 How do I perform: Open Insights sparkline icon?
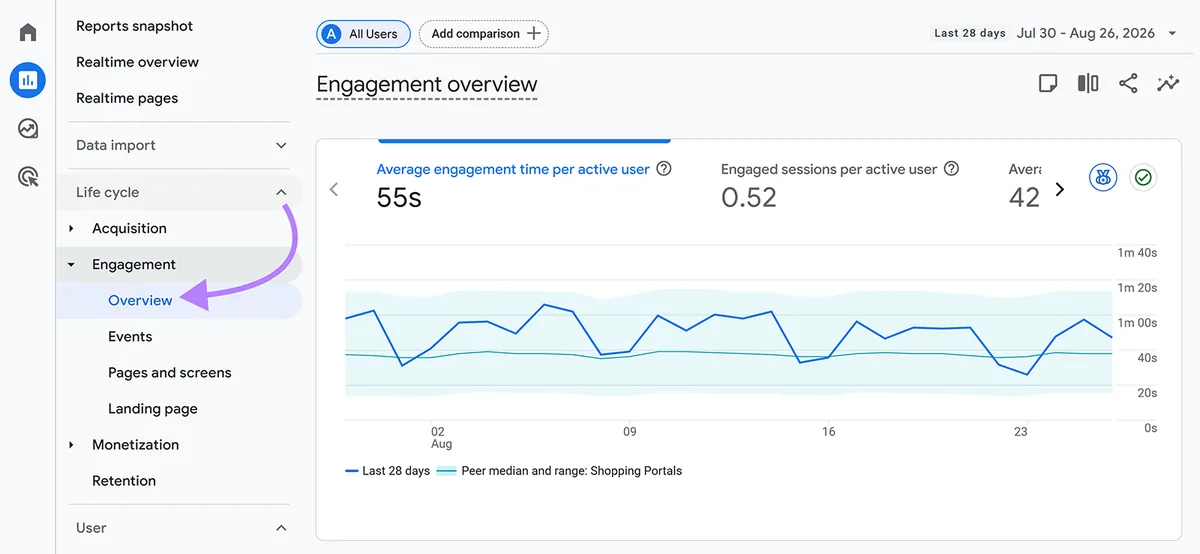[1168, 83]
